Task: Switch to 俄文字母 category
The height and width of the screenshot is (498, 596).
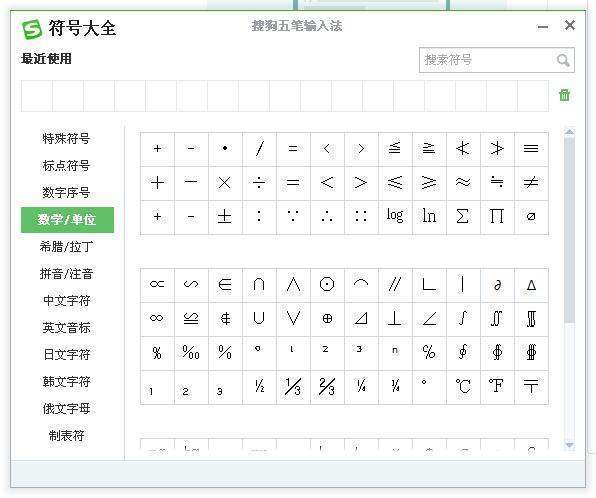Action: 66,409
